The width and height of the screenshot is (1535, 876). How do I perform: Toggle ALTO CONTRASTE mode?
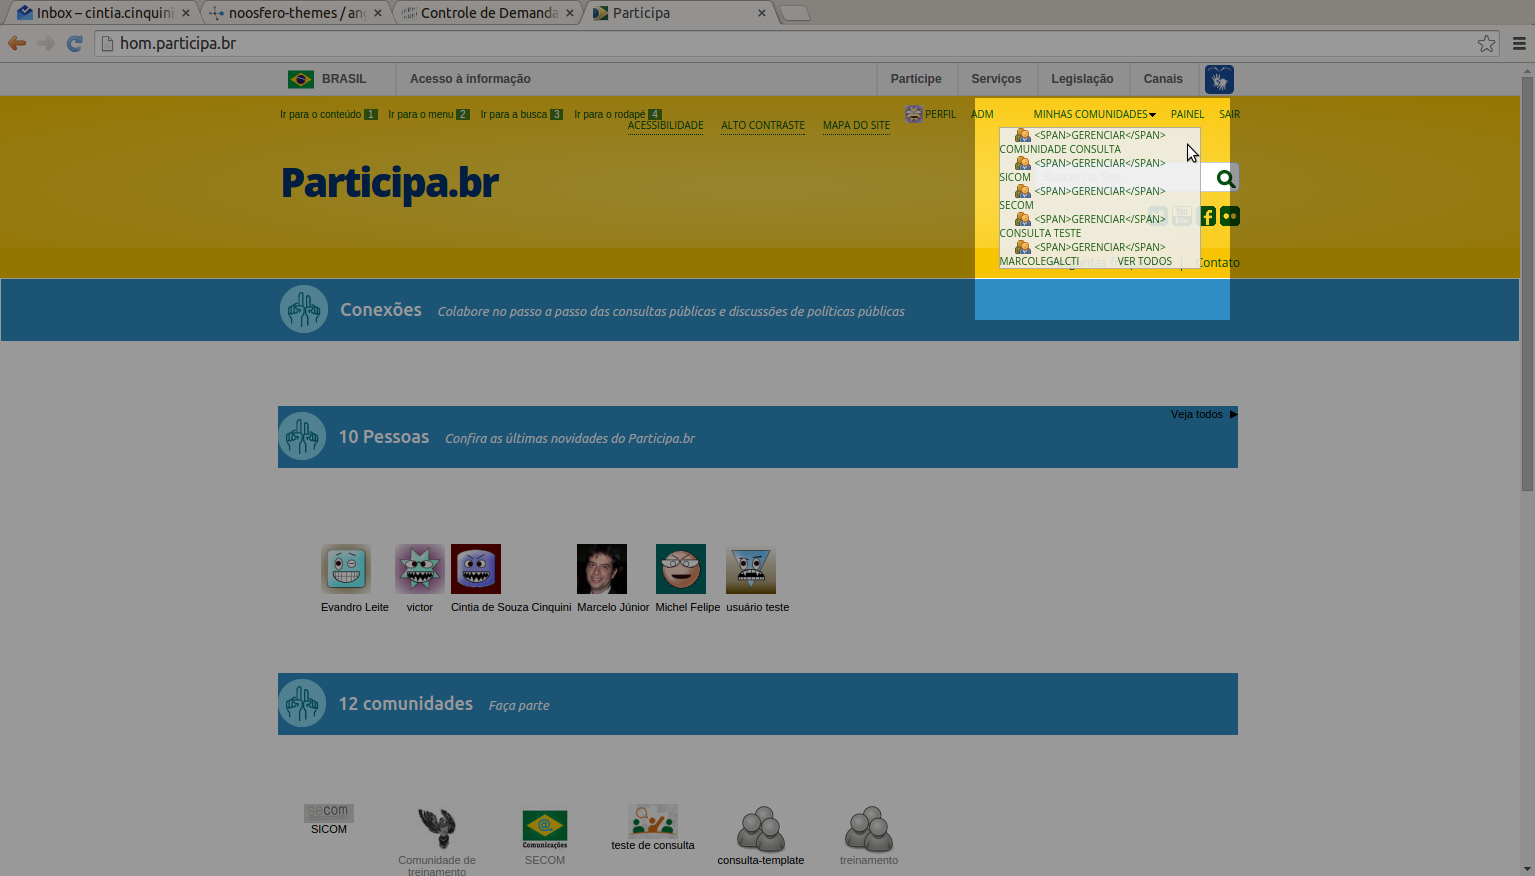point(763,125)
